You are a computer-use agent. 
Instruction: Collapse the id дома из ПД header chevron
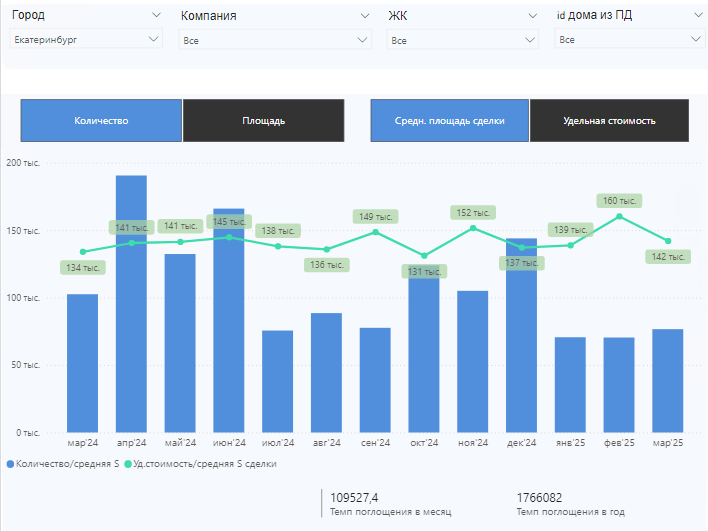coord(698,15)
